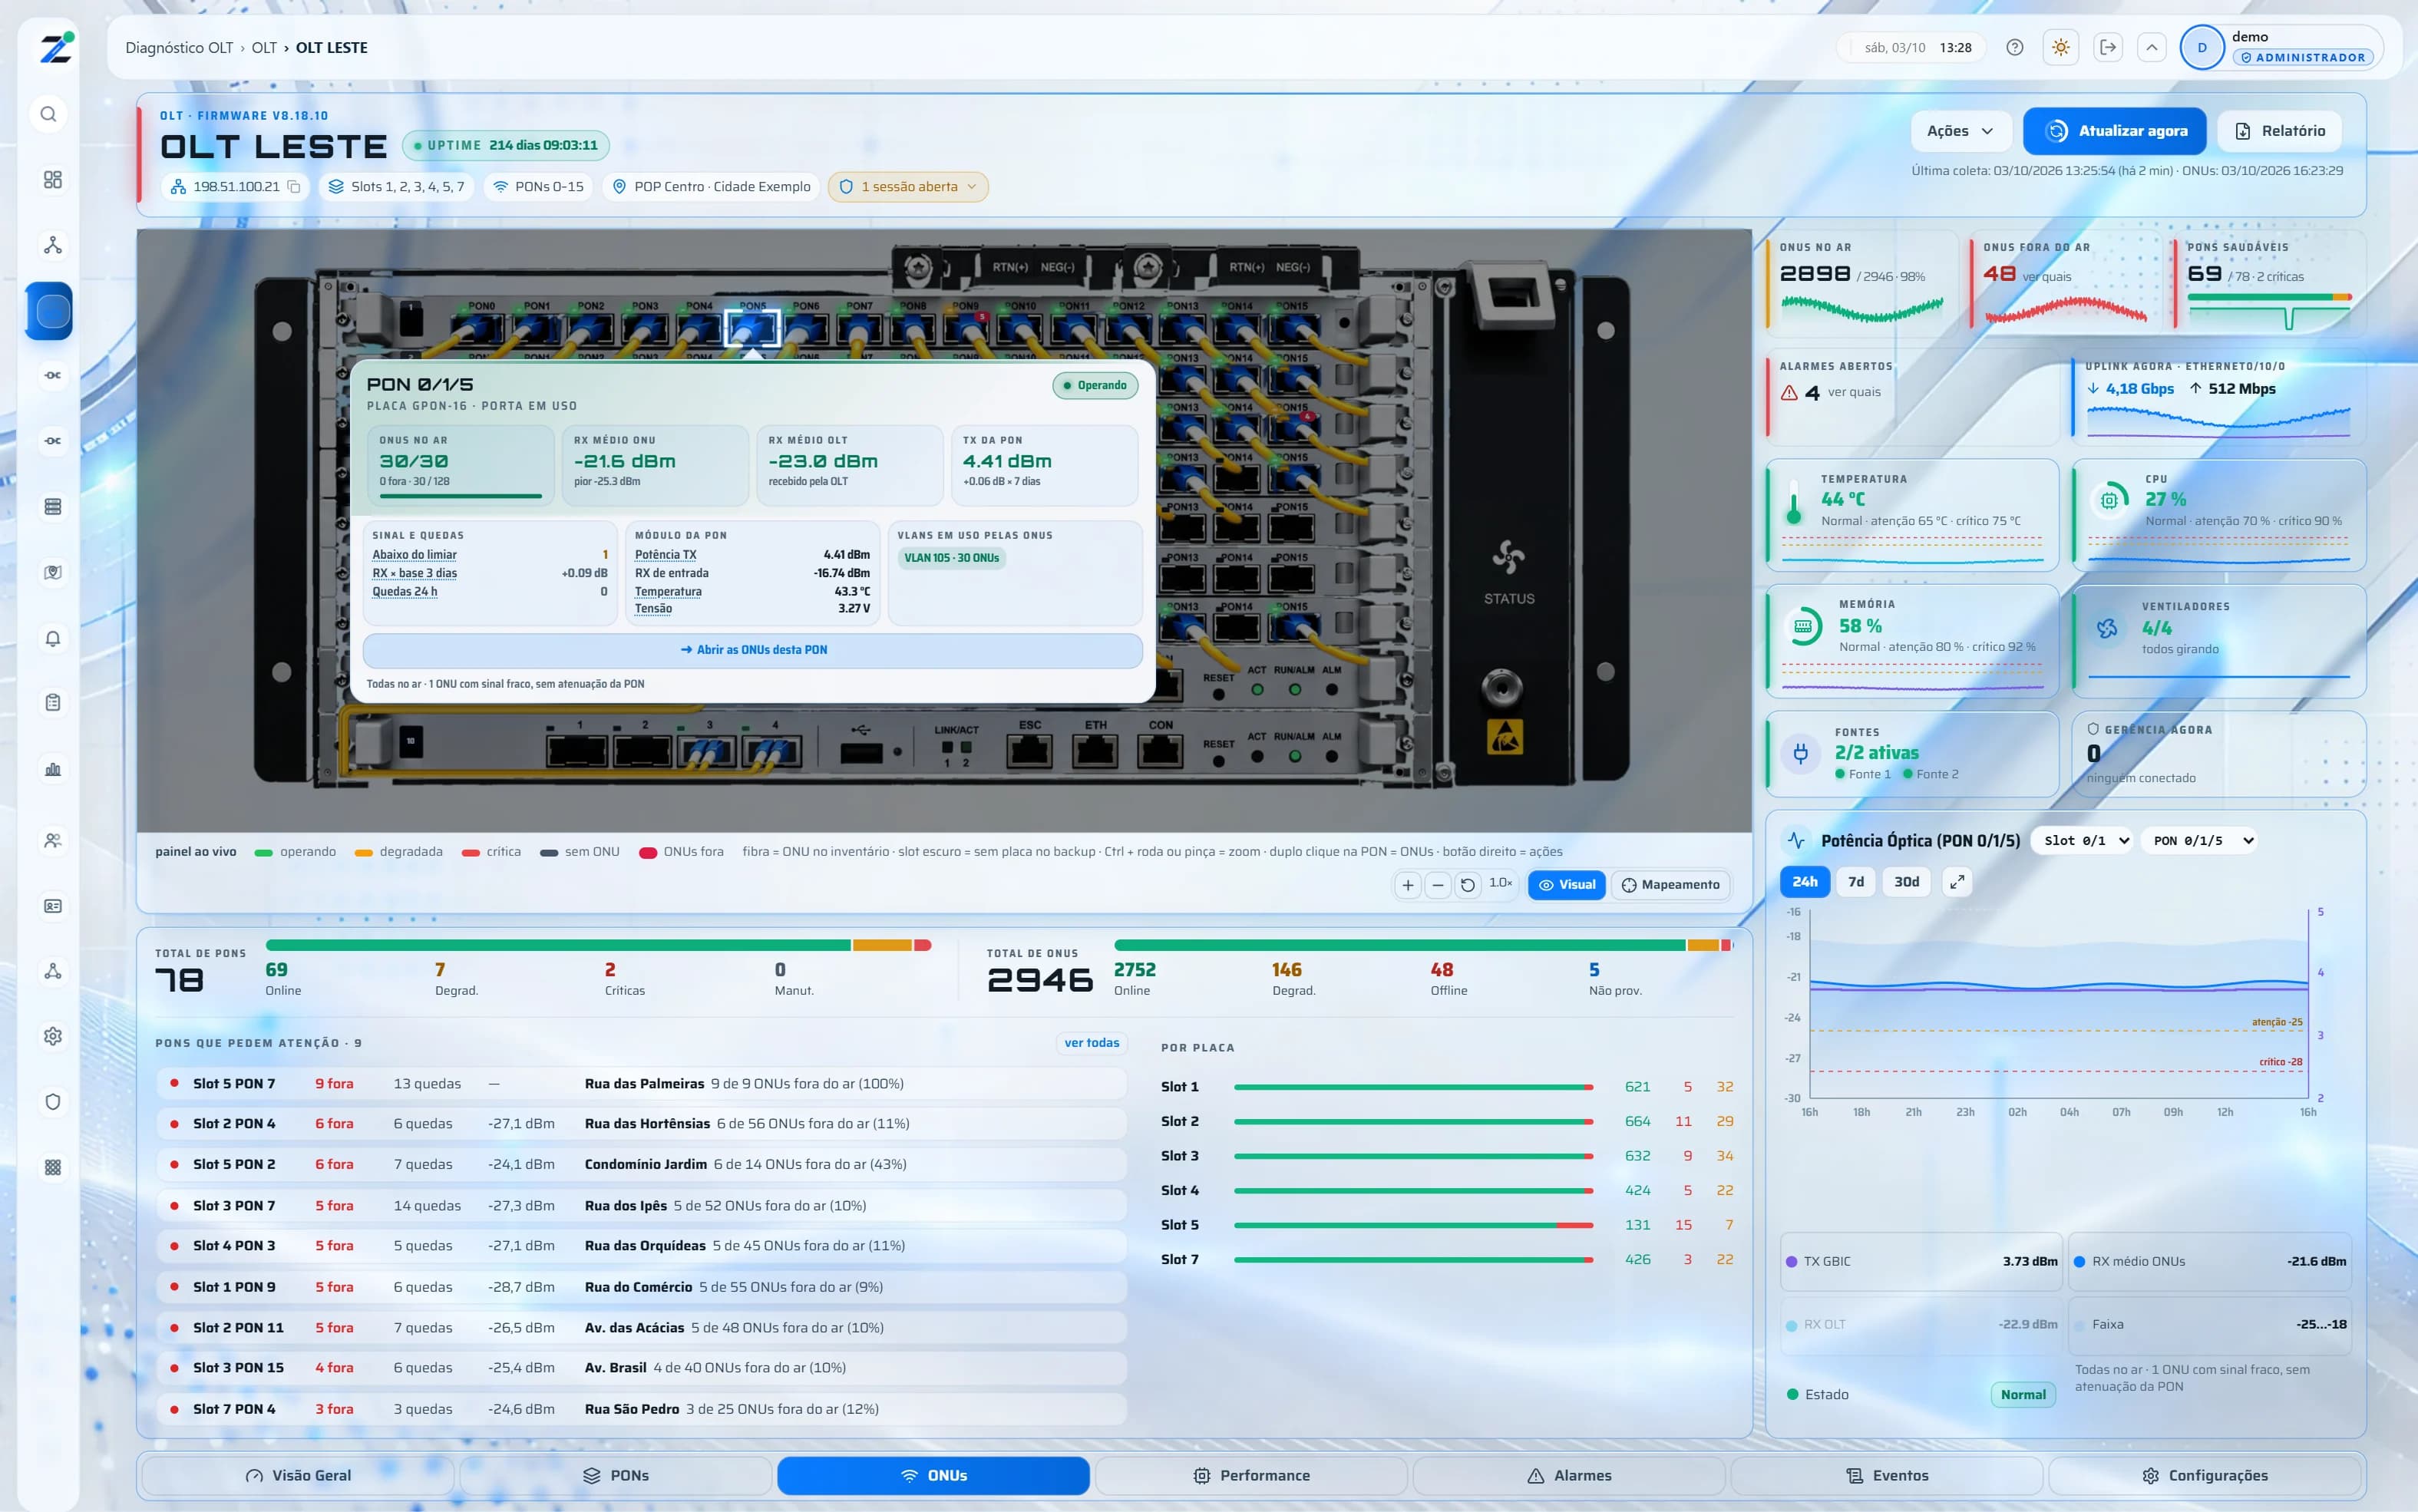Open the clipboard sidebar icon
Image resolution: width=2418 pixels, height=1512 pixels.
tap(53, 703)
